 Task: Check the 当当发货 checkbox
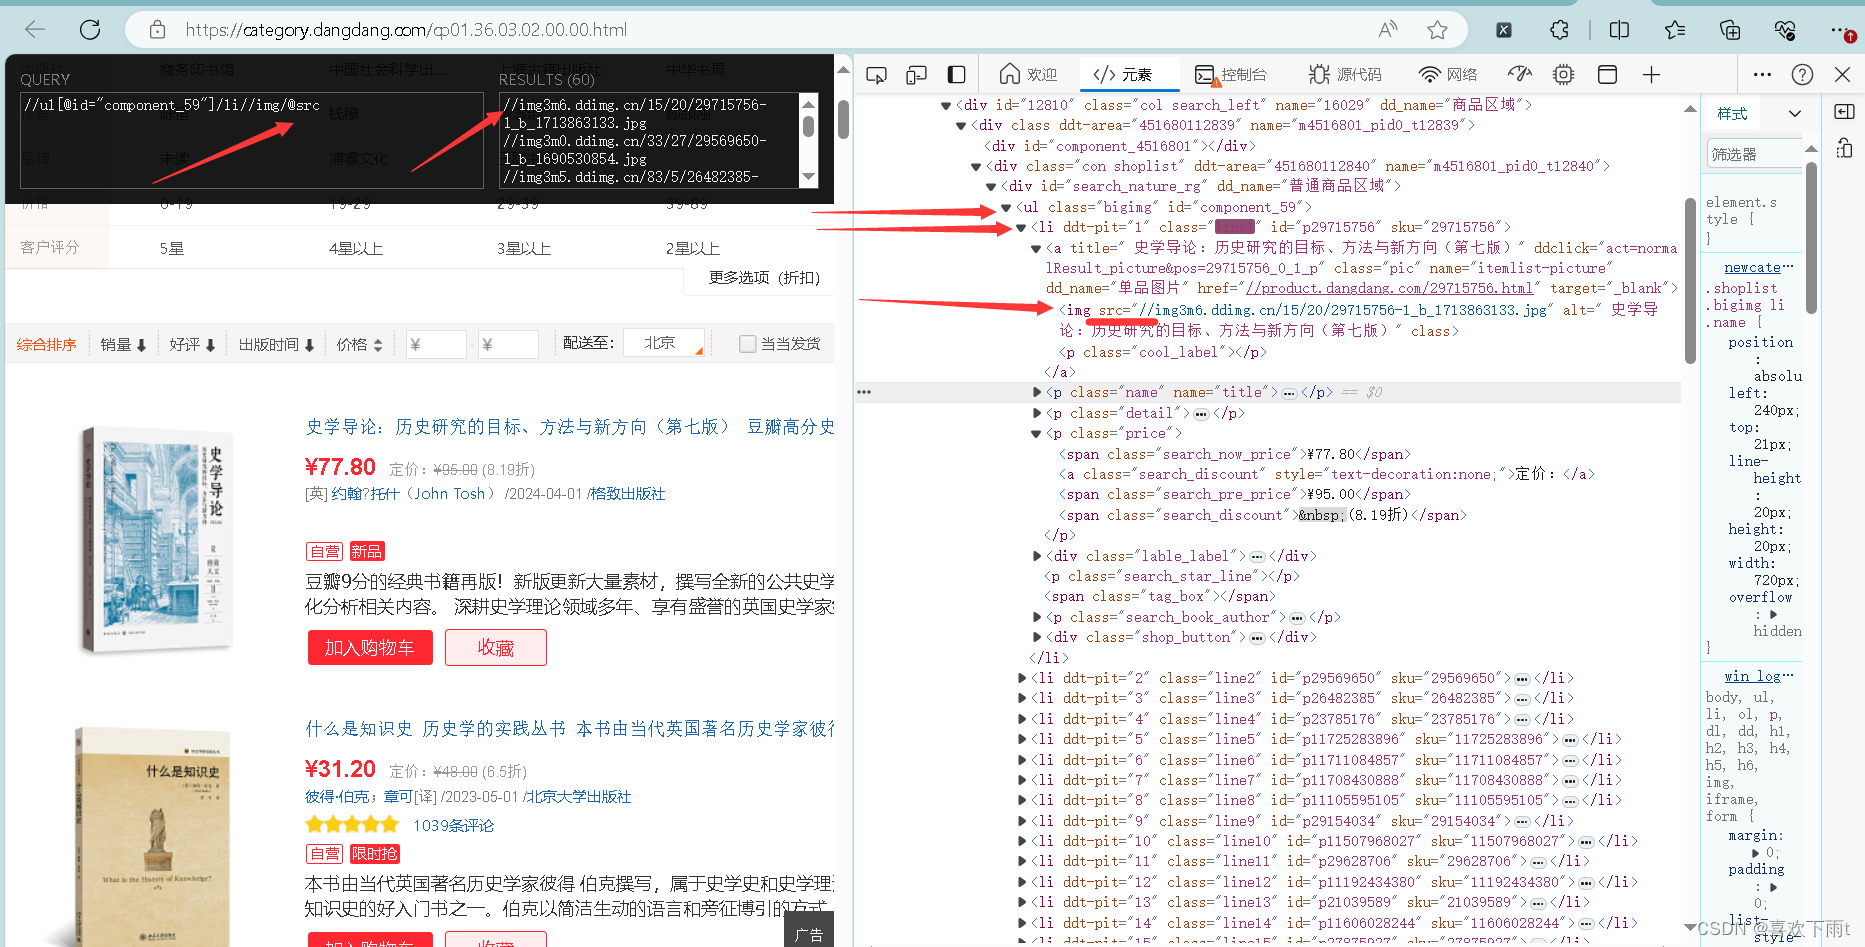[x=747, y=344]
